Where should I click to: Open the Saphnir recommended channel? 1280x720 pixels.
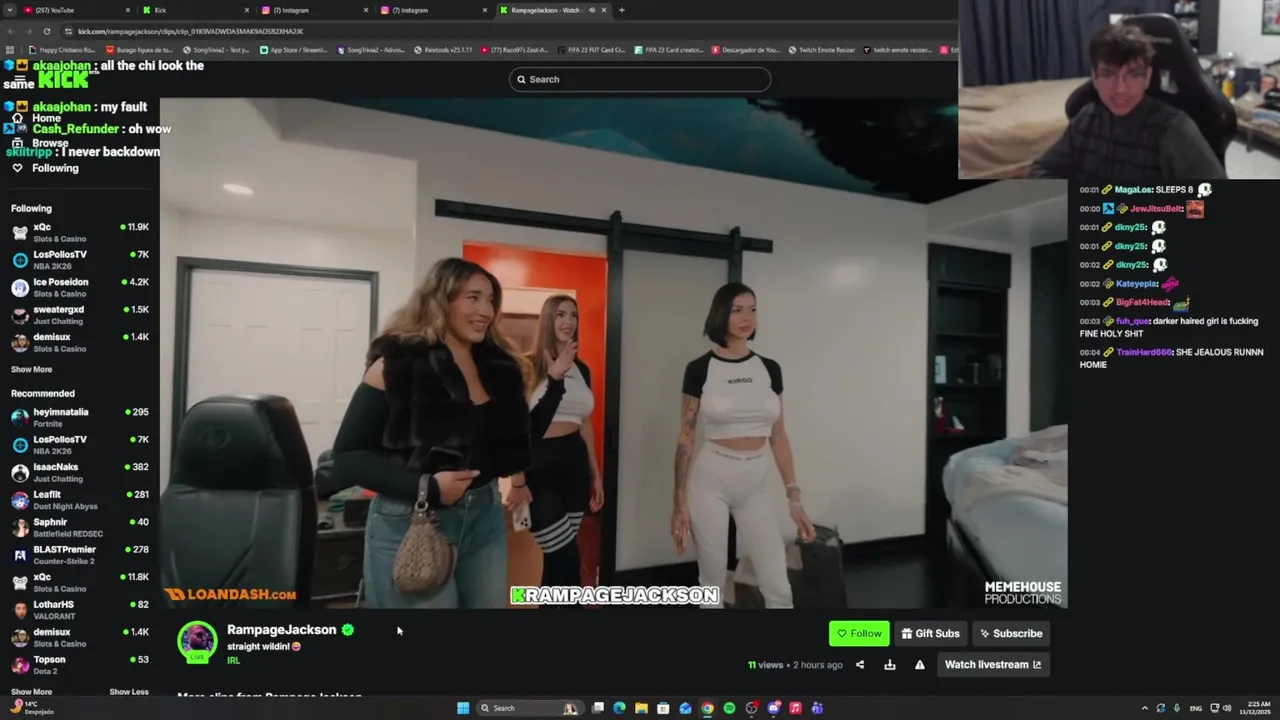tap(80, 527)
